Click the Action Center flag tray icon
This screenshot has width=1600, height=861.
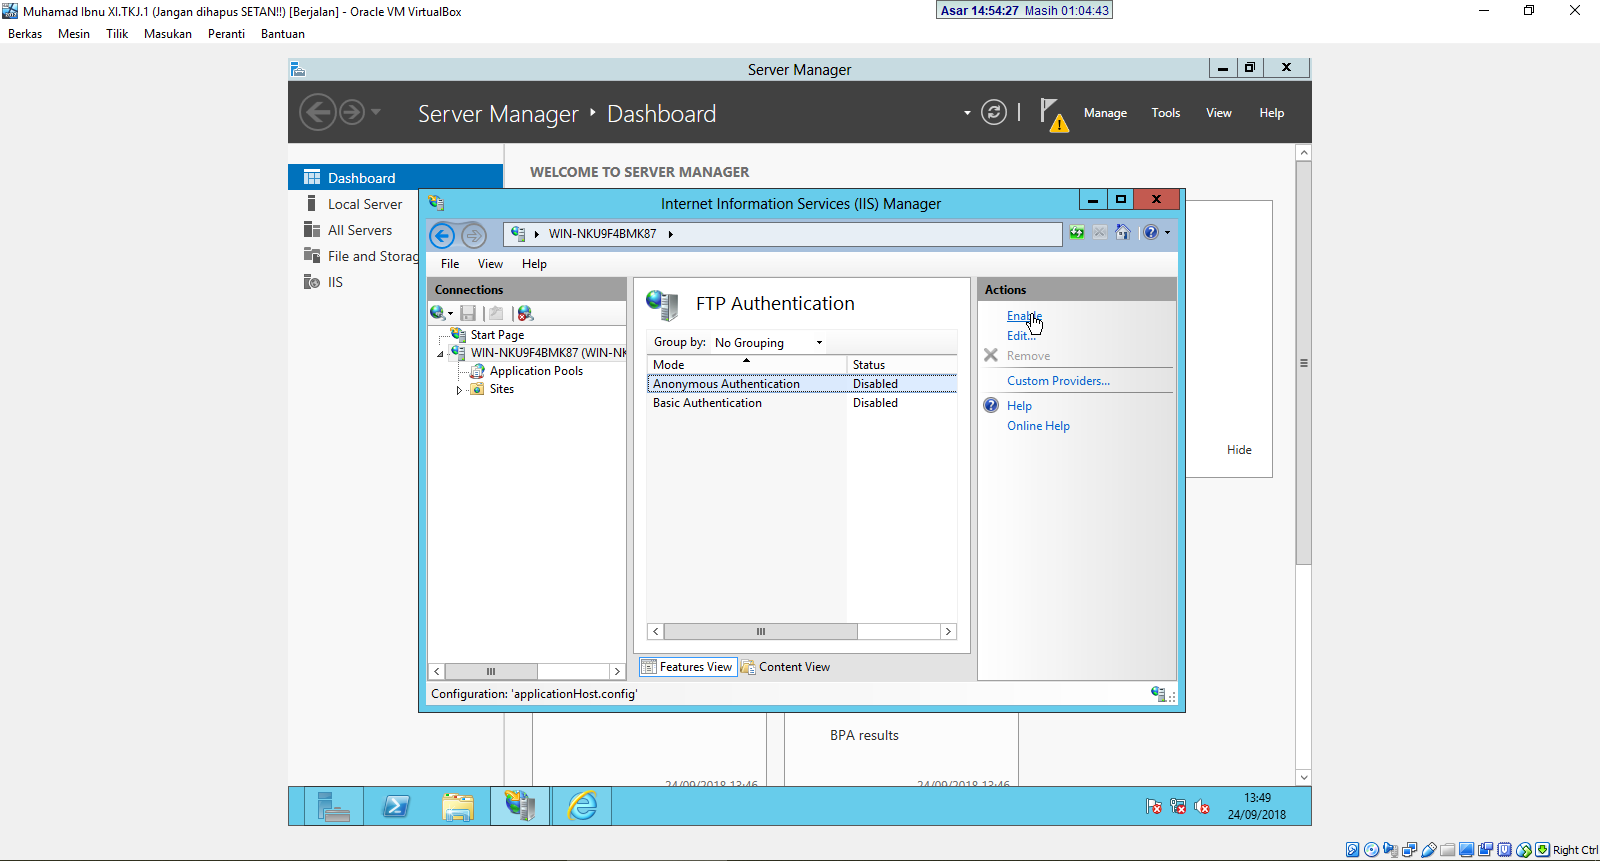(x=1154, y=806)
